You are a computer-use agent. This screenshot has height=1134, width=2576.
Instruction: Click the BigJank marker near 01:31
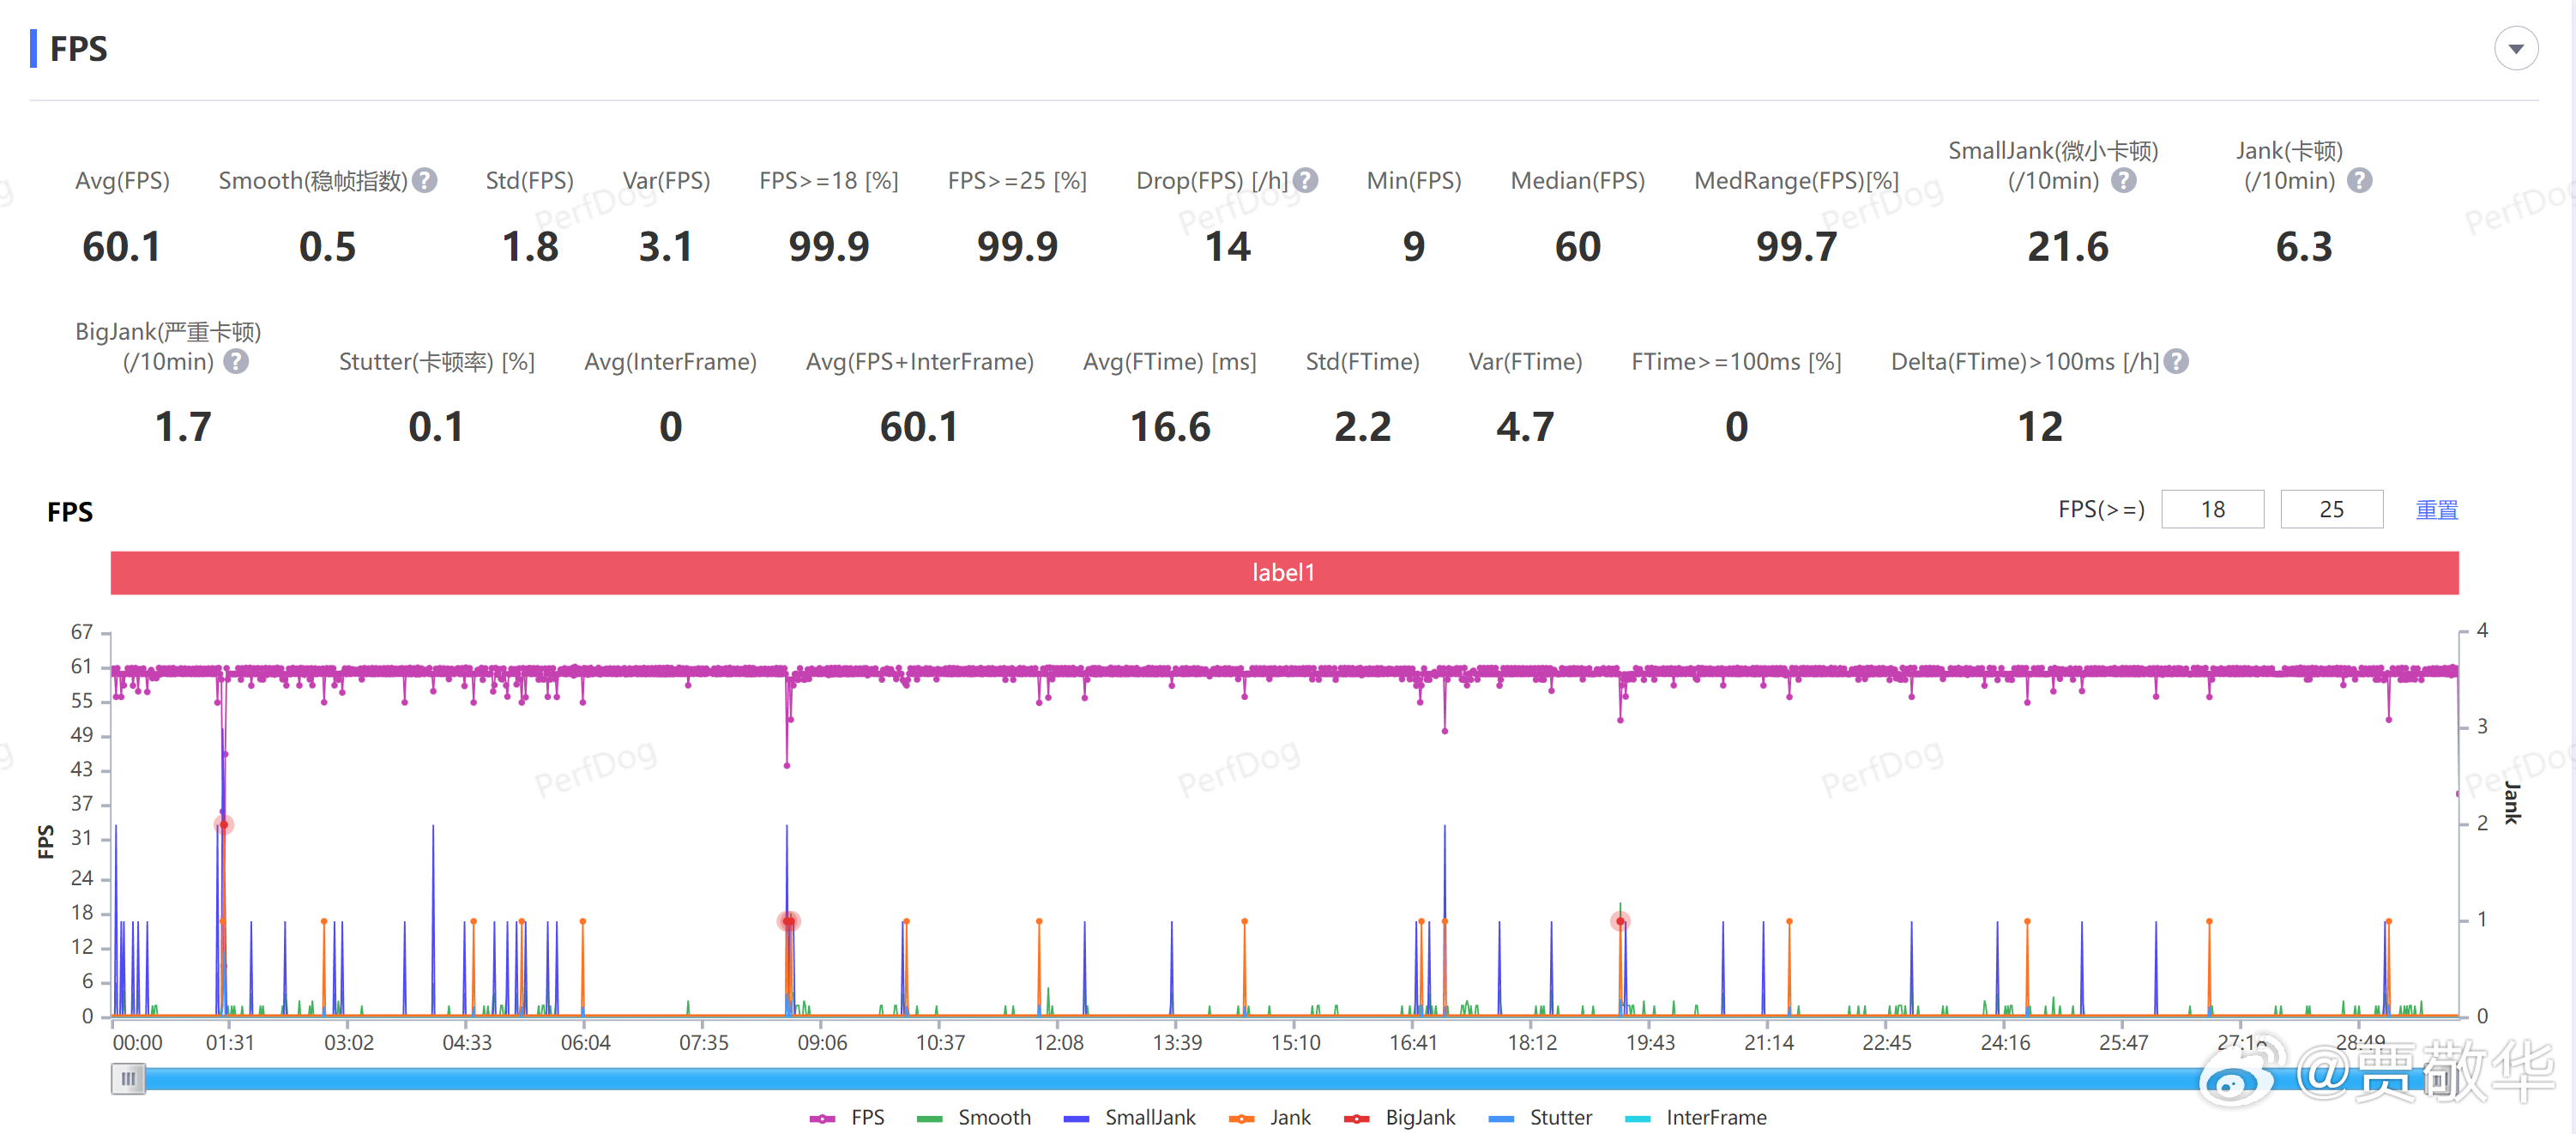point(223,824)
